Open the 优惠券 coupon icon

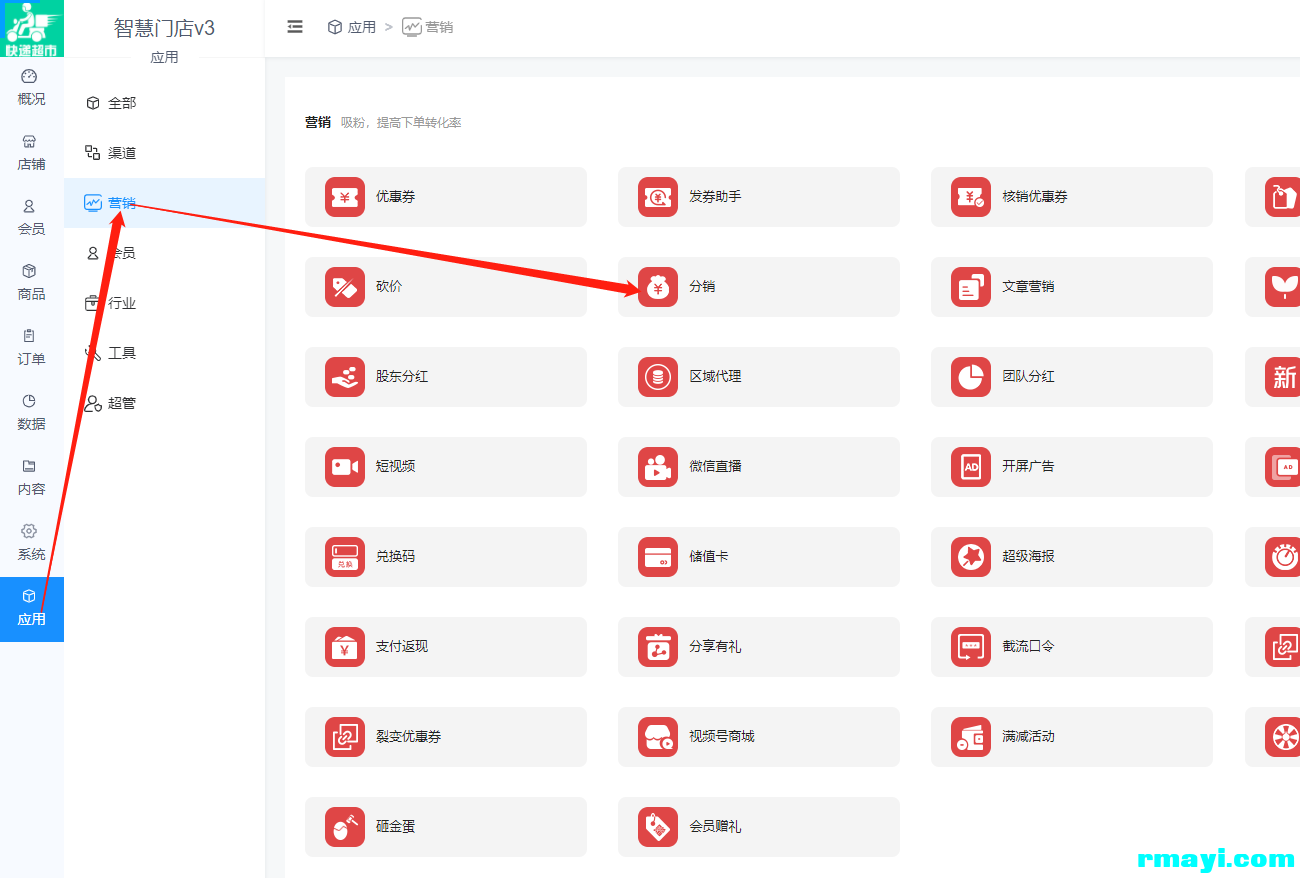pos(345,197)
